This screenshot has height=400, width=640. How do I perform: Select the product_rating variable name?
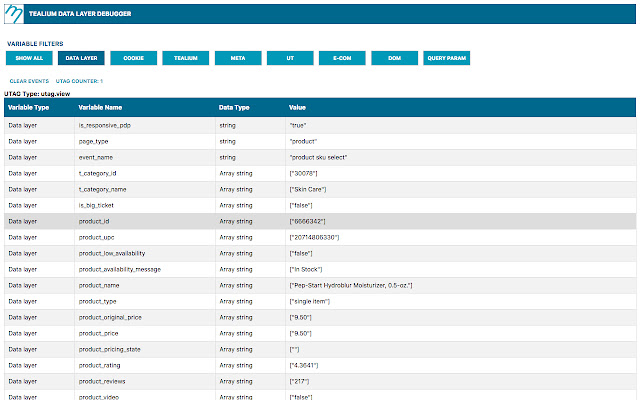pos(99,365)
